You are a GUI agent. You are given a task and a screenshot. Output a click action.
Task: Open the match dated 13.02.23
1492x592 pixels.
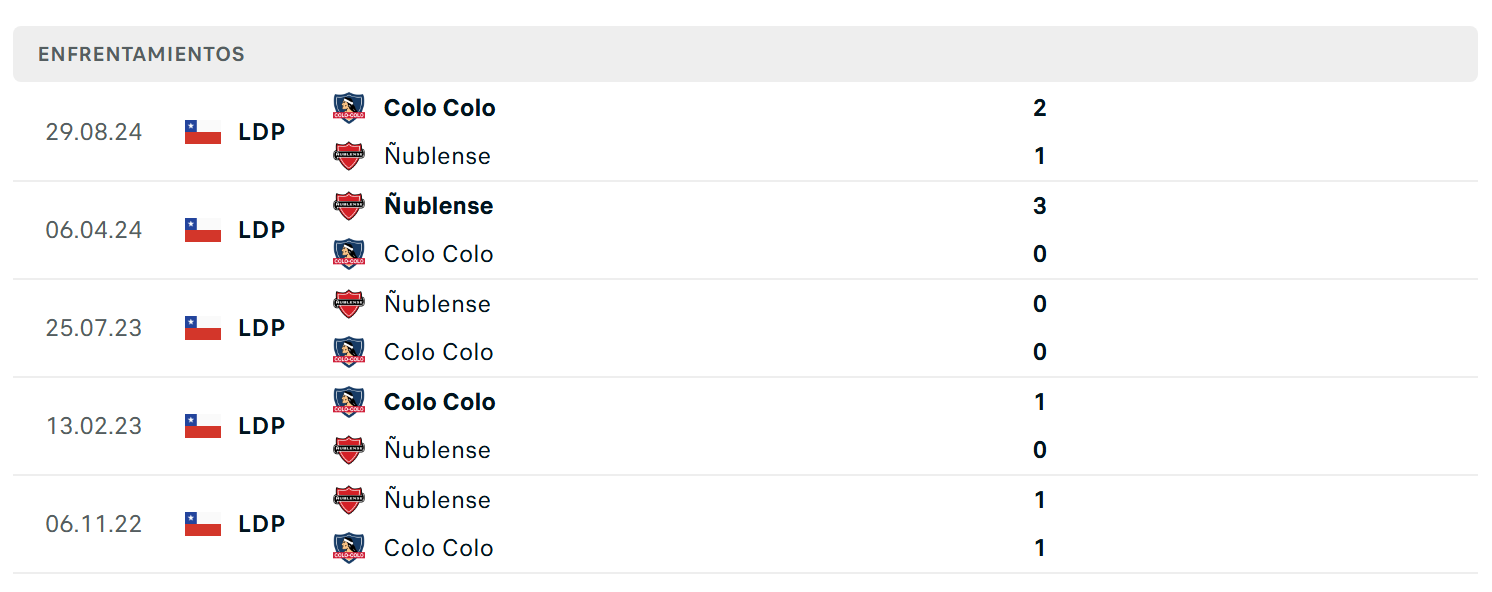pyautogui.click(x=745, y=426)
